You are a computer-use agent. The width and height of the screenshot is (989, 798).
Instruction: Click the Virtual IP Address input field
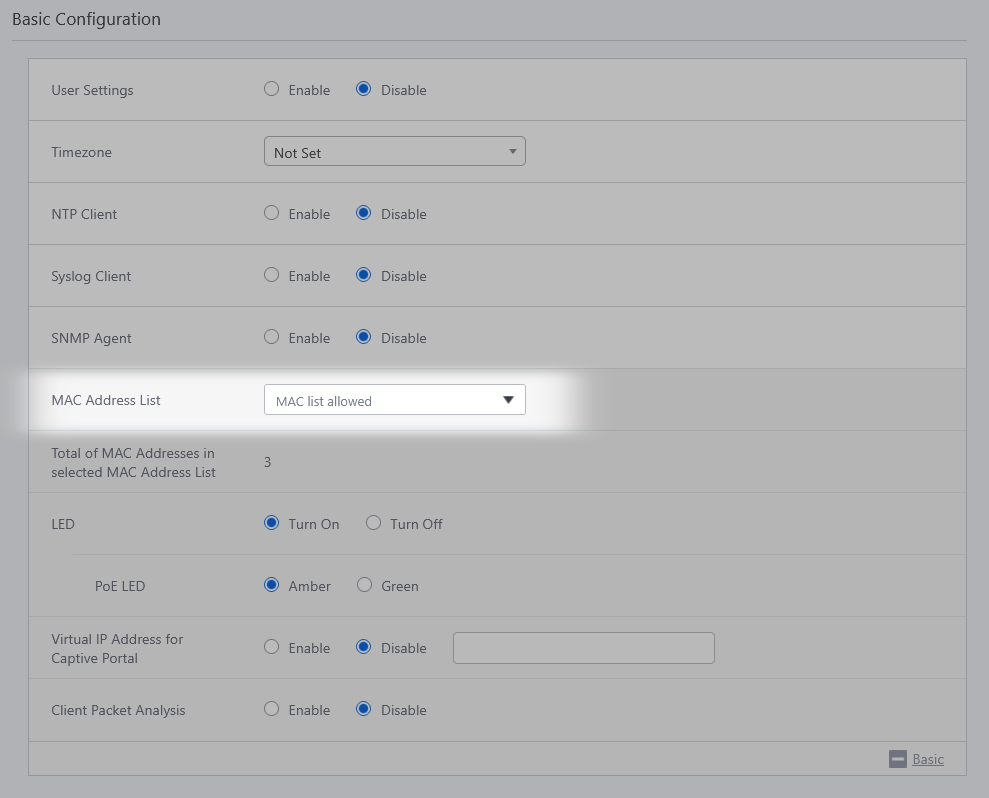[583, 647]
